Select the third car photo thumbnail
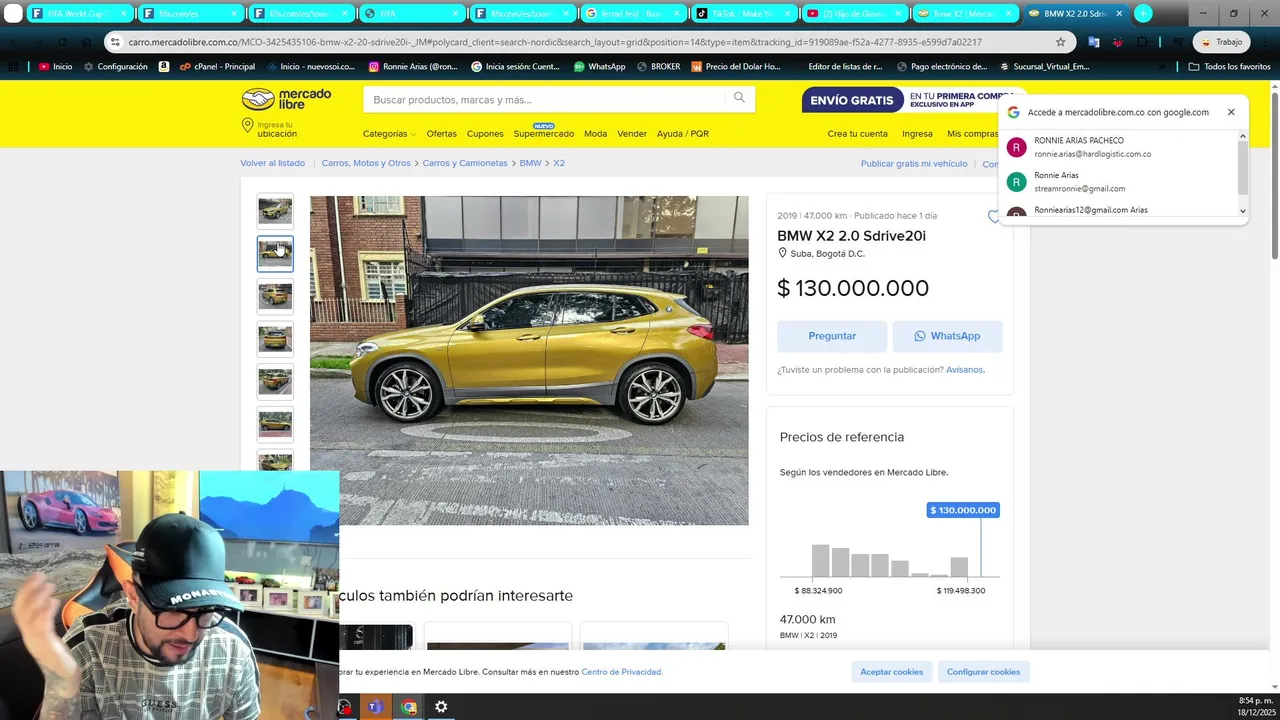Screen dimensions: 1280x720 coord(275,296)
